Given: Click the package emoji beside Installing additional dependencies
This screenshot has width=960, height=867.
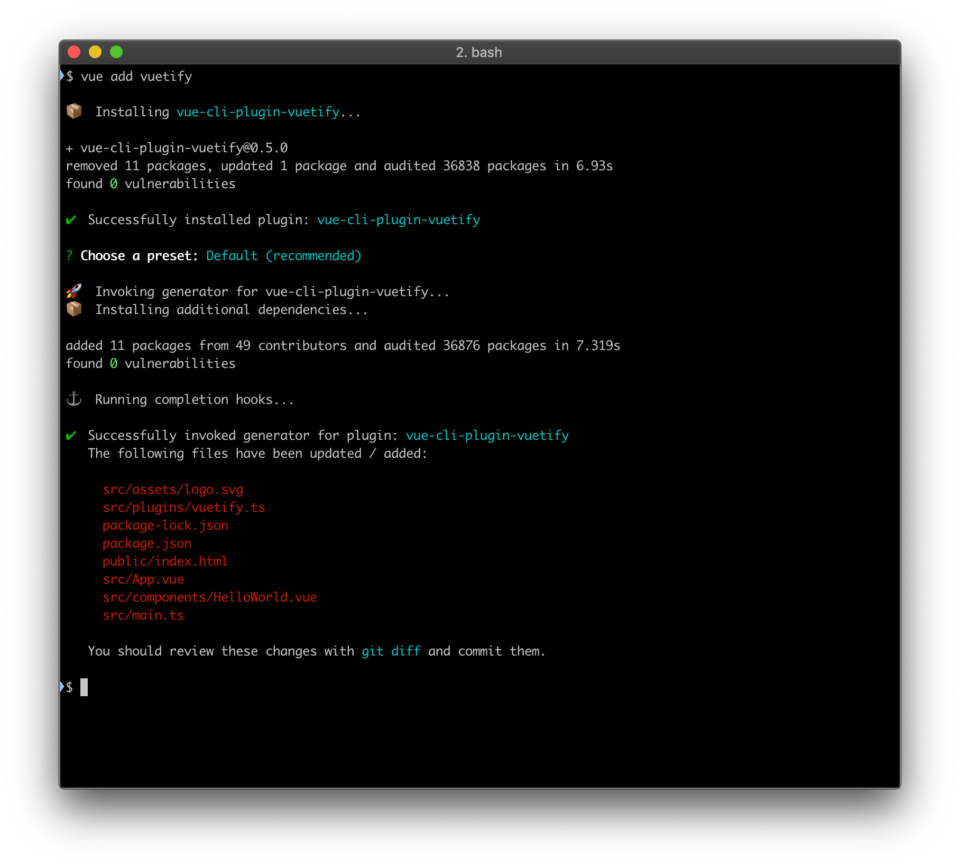Looking at the screenshot, I should click(74, 309).
